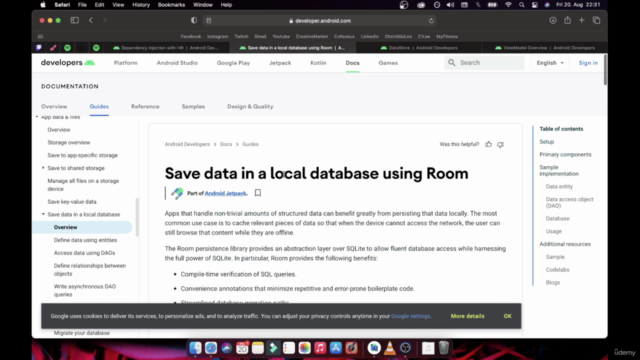Open Calendar from the dock
This screenshot has height=360, width=640.
tap(242, 348)
